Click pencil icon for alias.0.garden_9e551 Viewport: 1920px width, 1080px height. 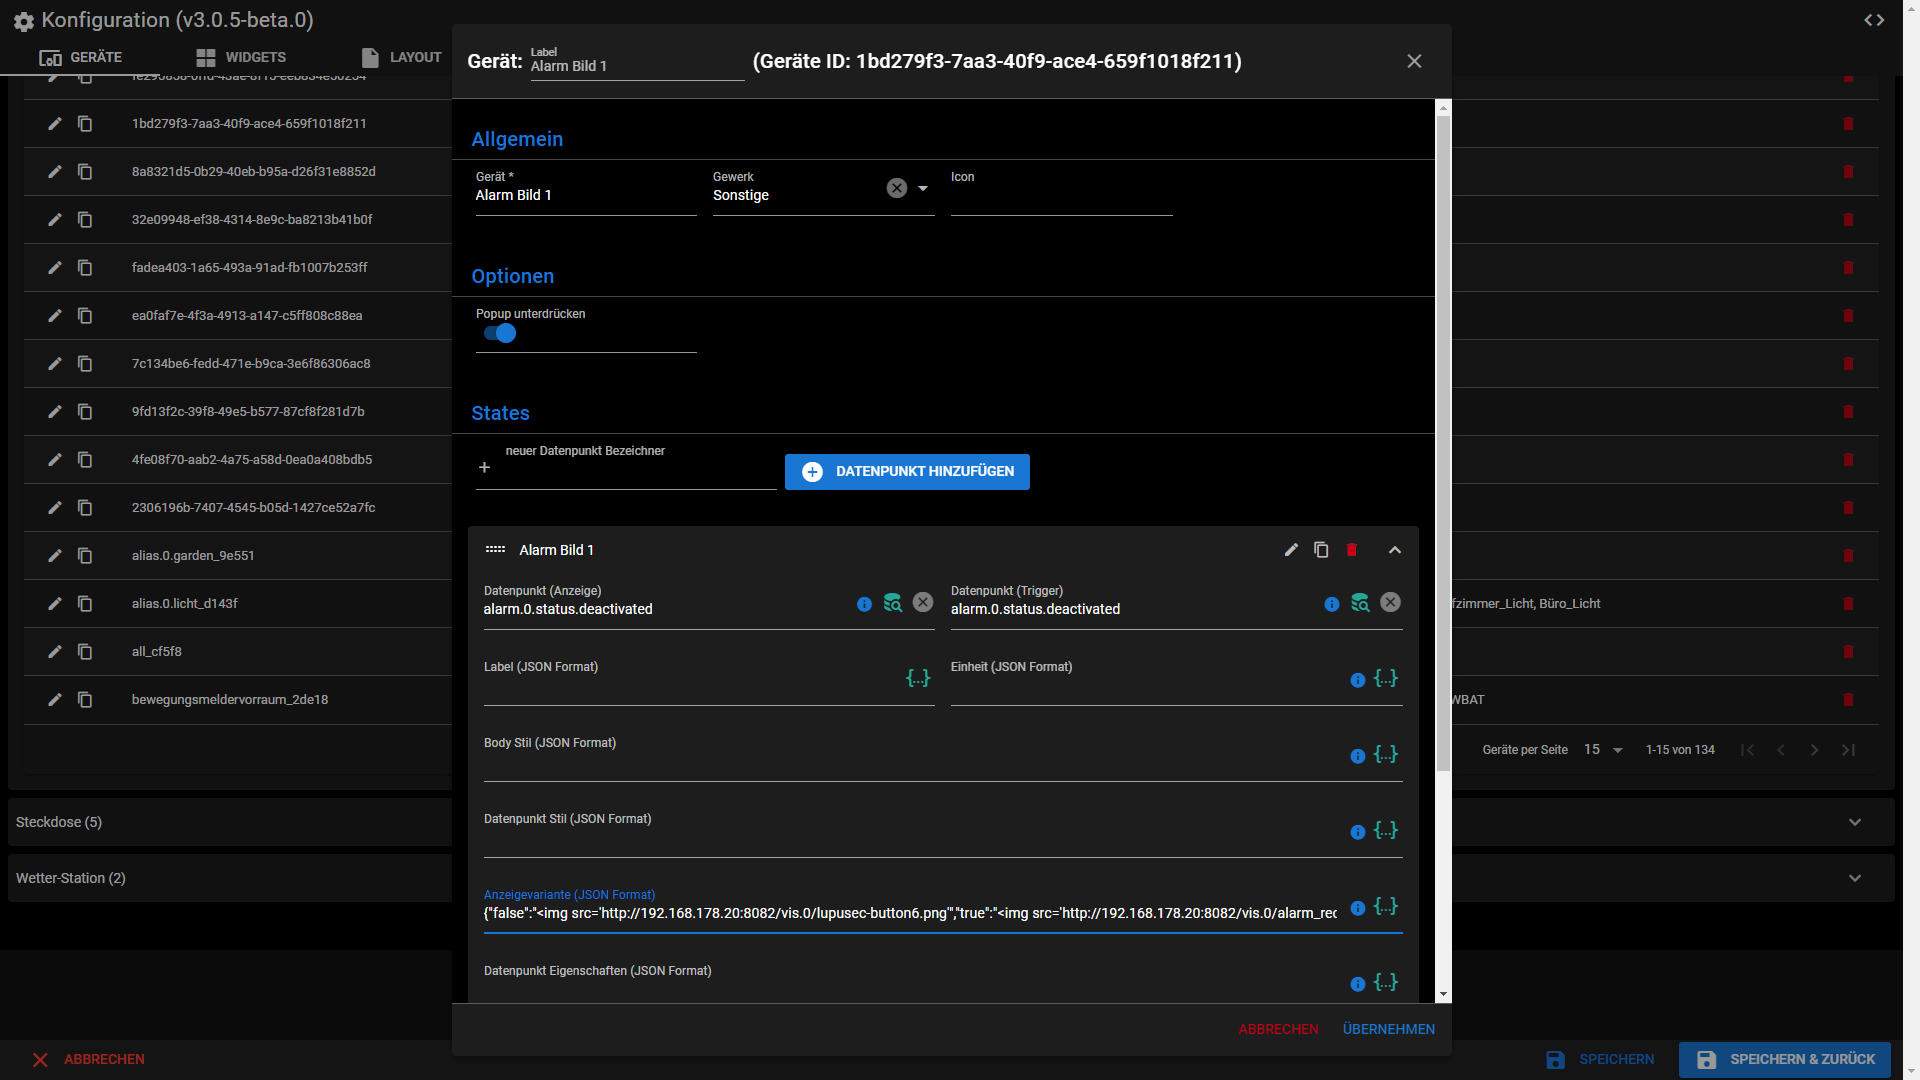(55, 556)
